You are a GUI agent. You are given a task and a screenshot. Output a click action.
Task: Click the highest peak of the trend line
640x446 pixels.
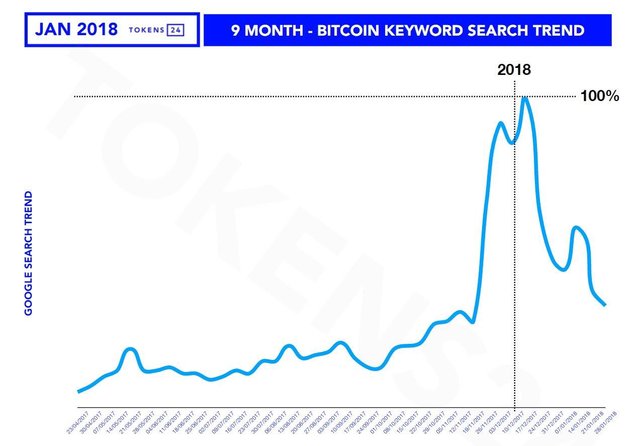point(525,98)
